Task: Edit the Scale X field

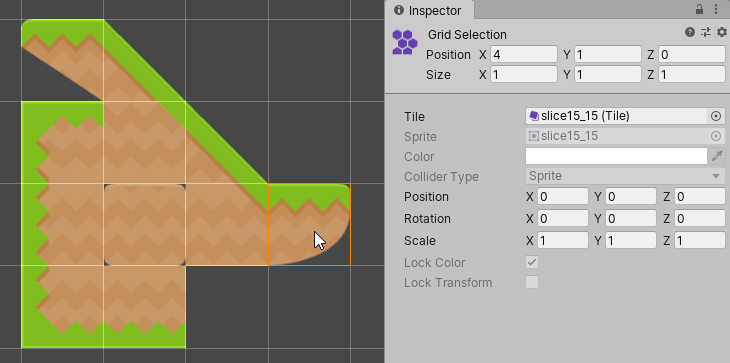Action: tap(563, 240)
